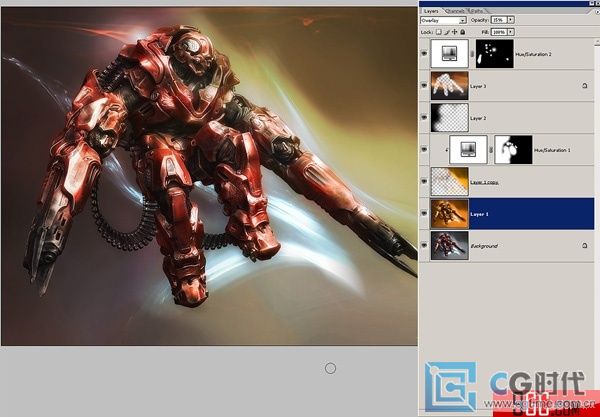600x417 pixels.
Task: Hide the Background layer eye icon
Action: pos(425,245)
